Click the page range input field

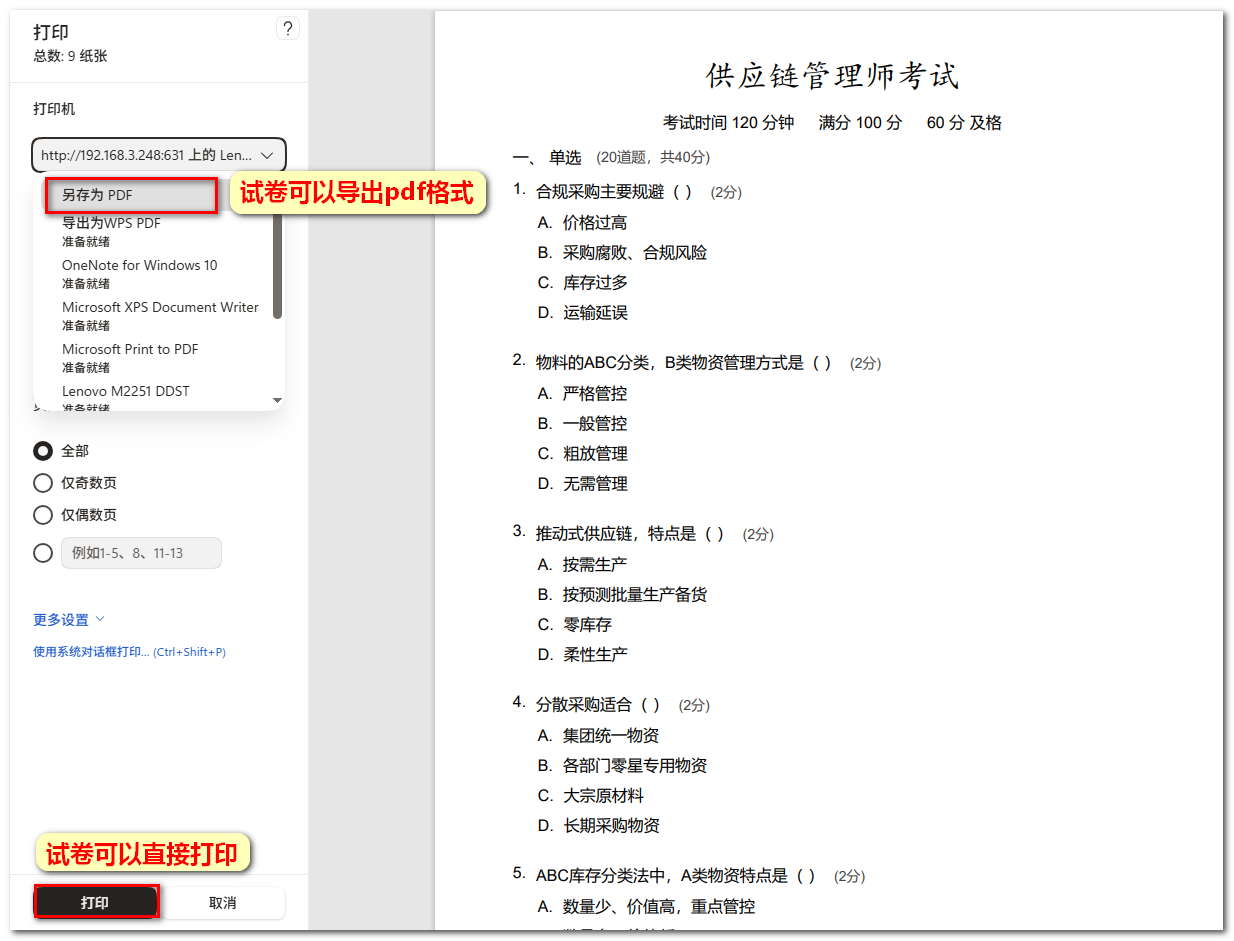141,553
